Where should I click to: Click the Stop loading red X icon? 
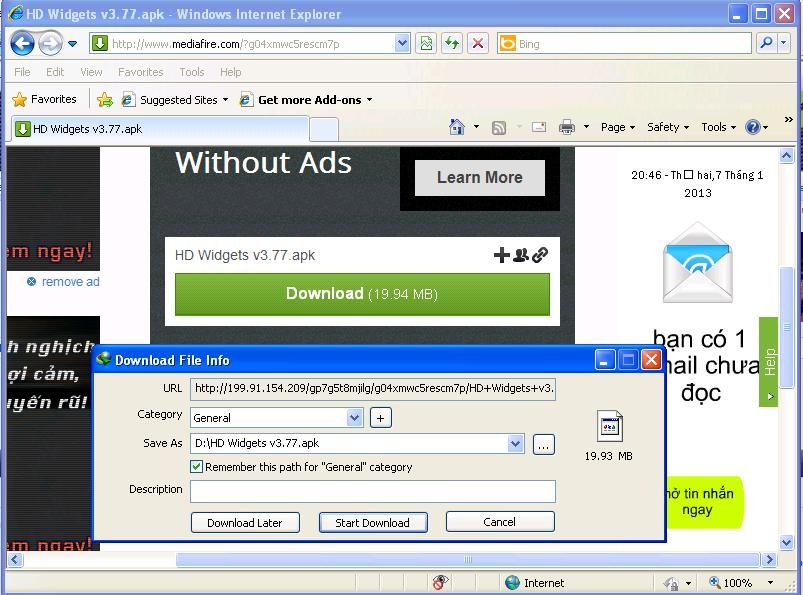coord(478,43)
